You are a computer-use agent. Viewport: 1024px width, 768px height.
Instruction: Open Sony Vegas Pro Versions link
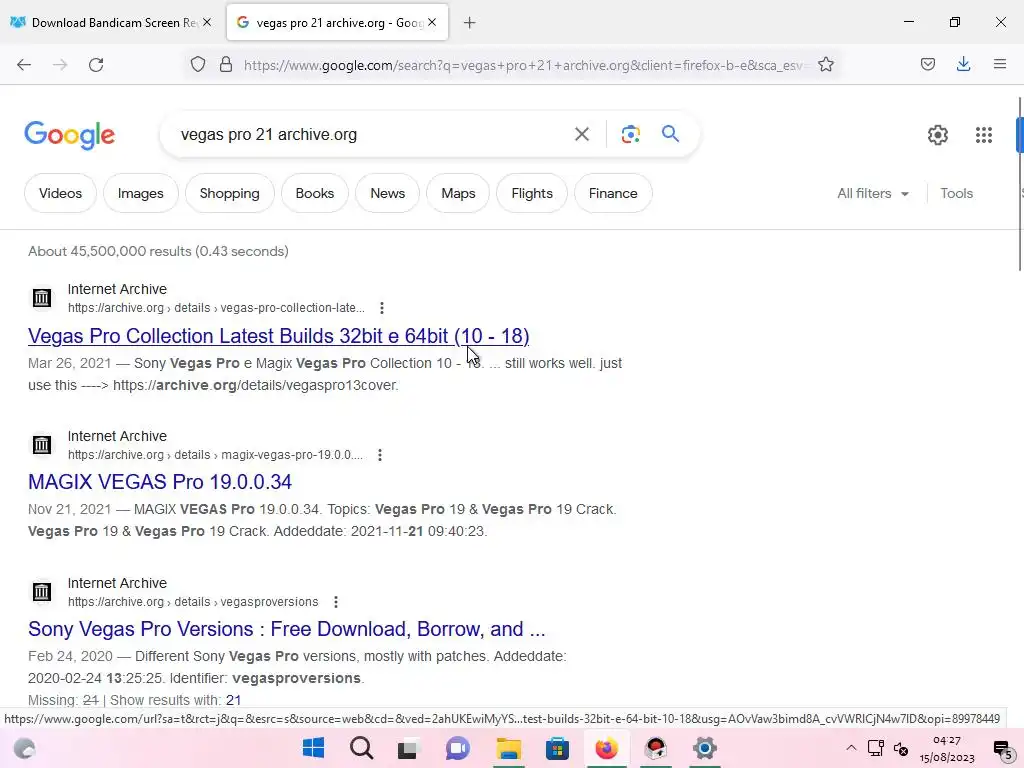tap(287, 629)
